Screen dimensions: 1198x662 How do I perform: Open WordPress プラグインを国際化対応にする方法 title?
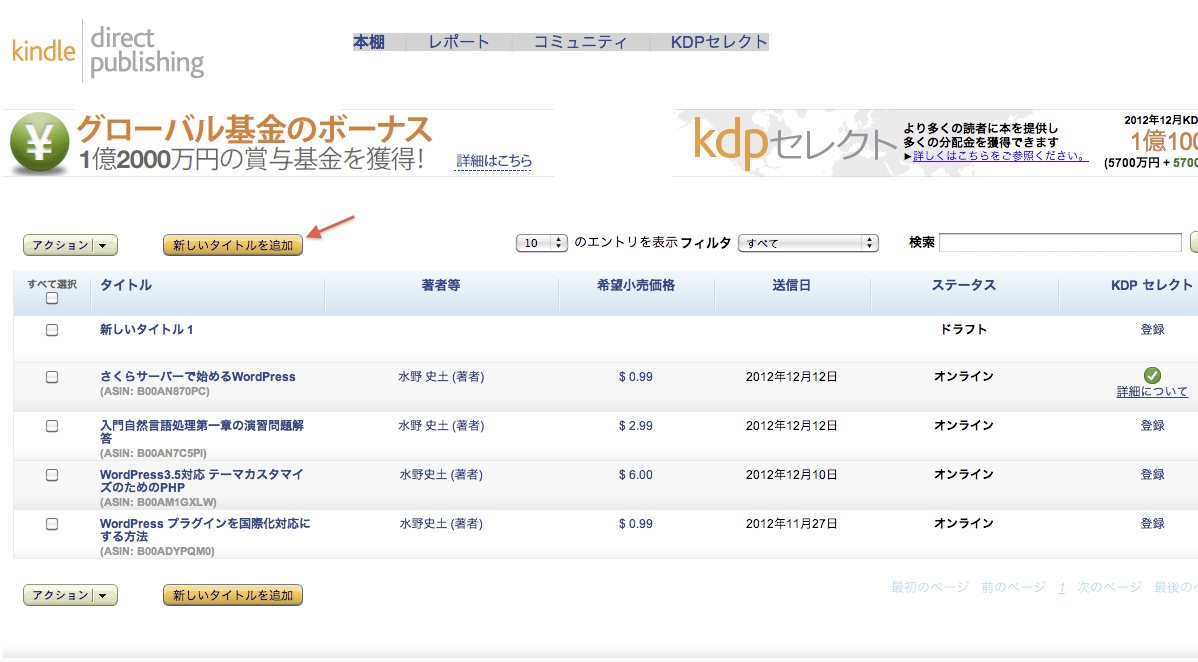coord(205,530)
